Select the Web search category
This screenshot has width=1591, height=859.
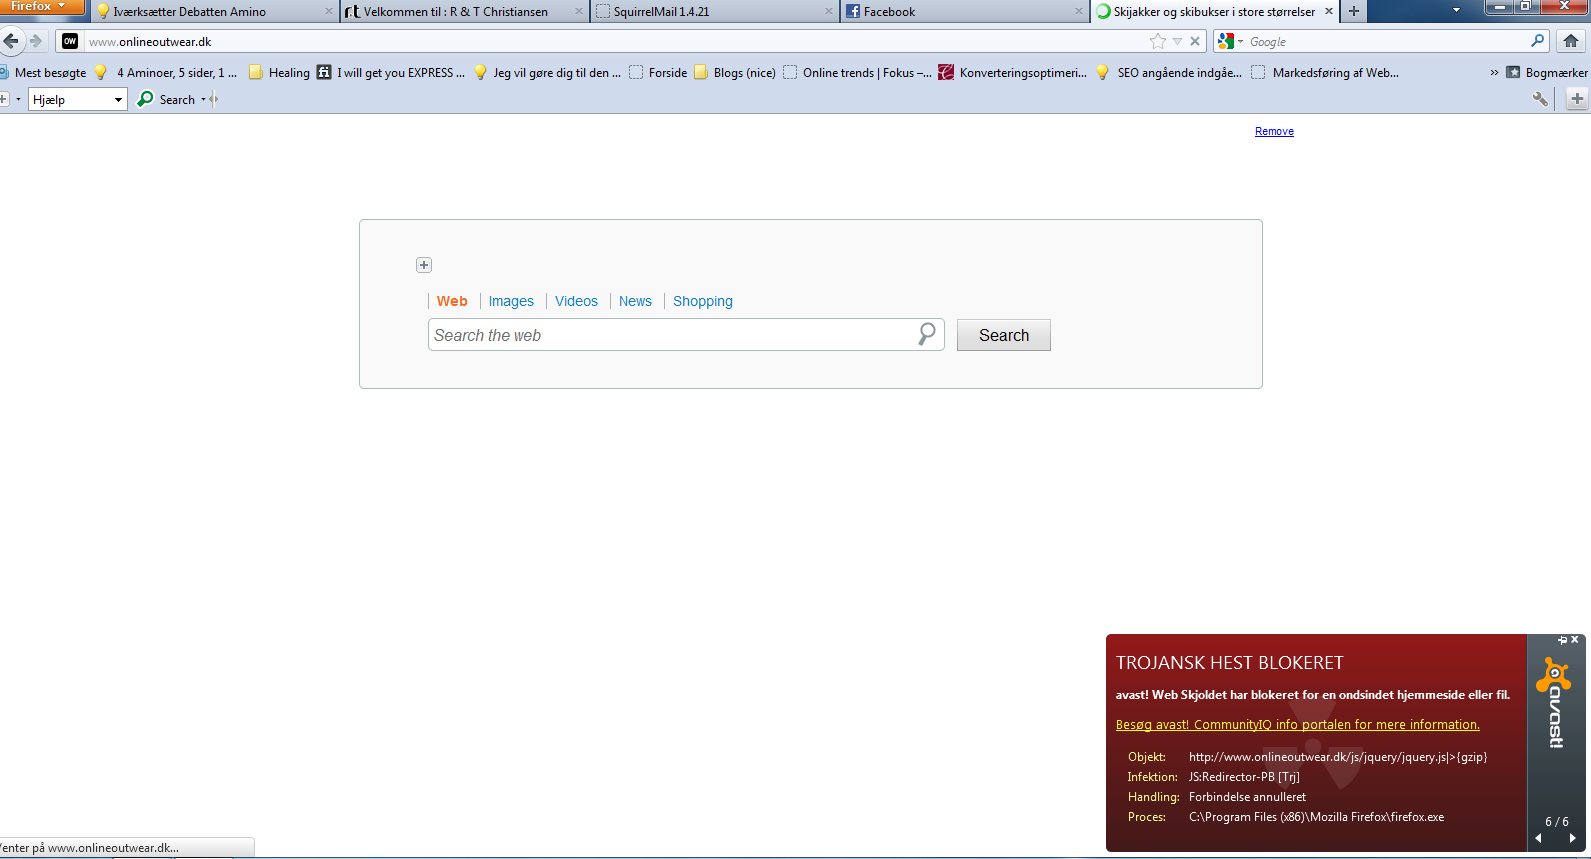point(452,301)
